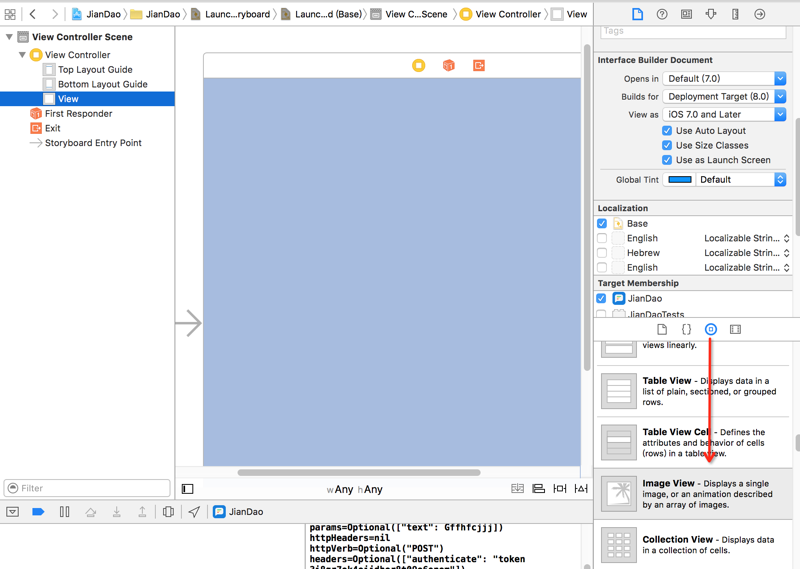
Task: Pause program execution
Action: tap(64, 511)
